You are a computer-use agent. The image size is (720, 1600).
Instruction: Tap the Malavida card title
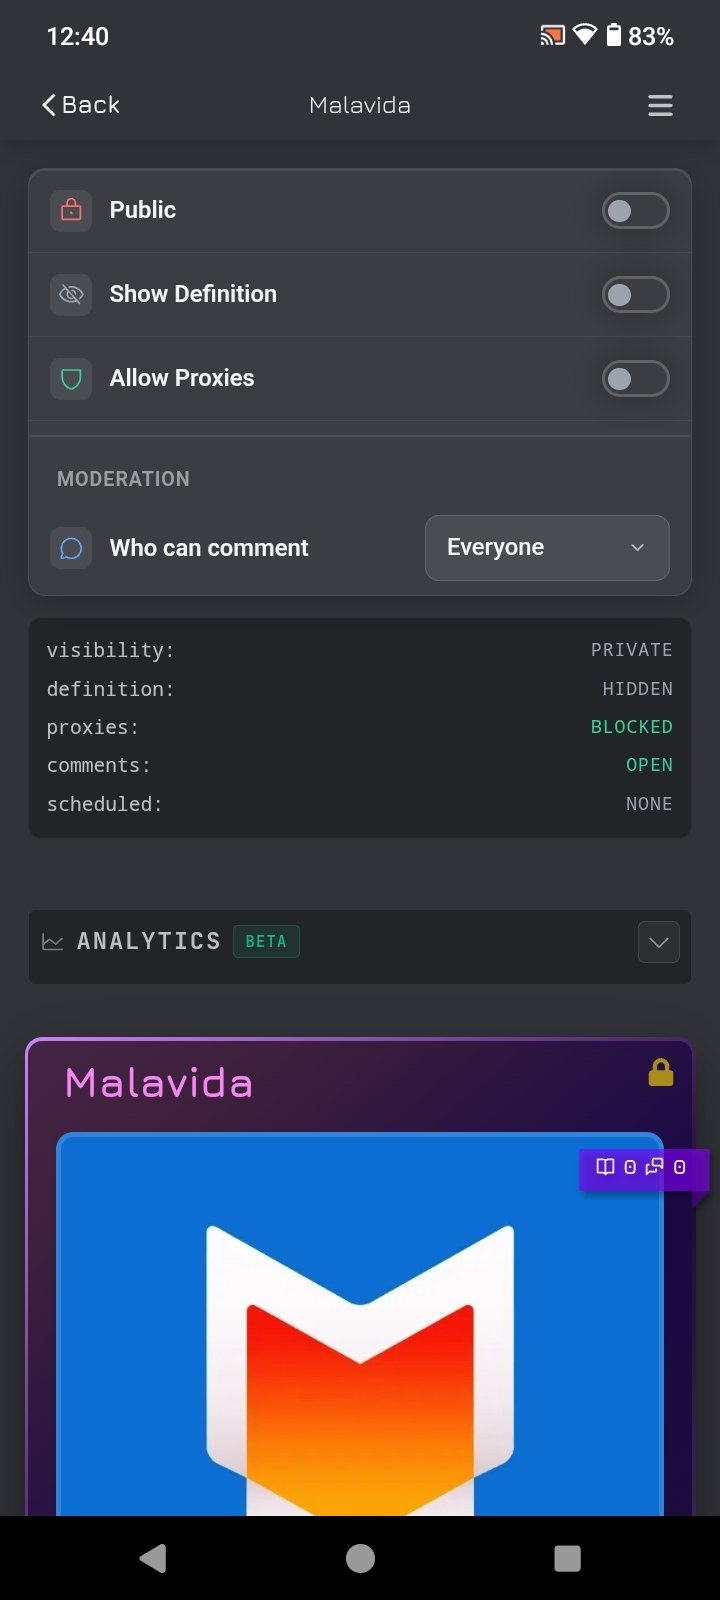[159, 1083]
